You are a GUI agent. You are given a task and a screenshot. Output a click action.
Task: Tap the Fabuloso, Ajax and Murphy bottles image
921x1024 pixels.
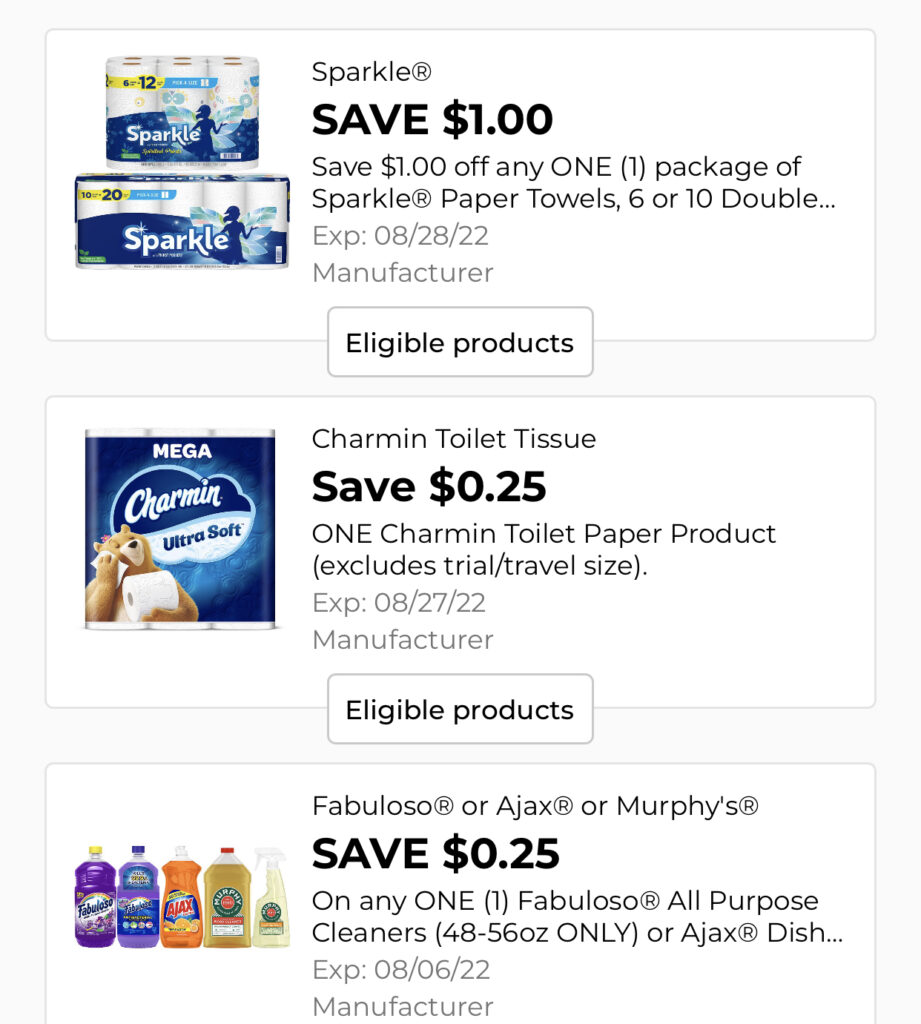coord(182,897)
